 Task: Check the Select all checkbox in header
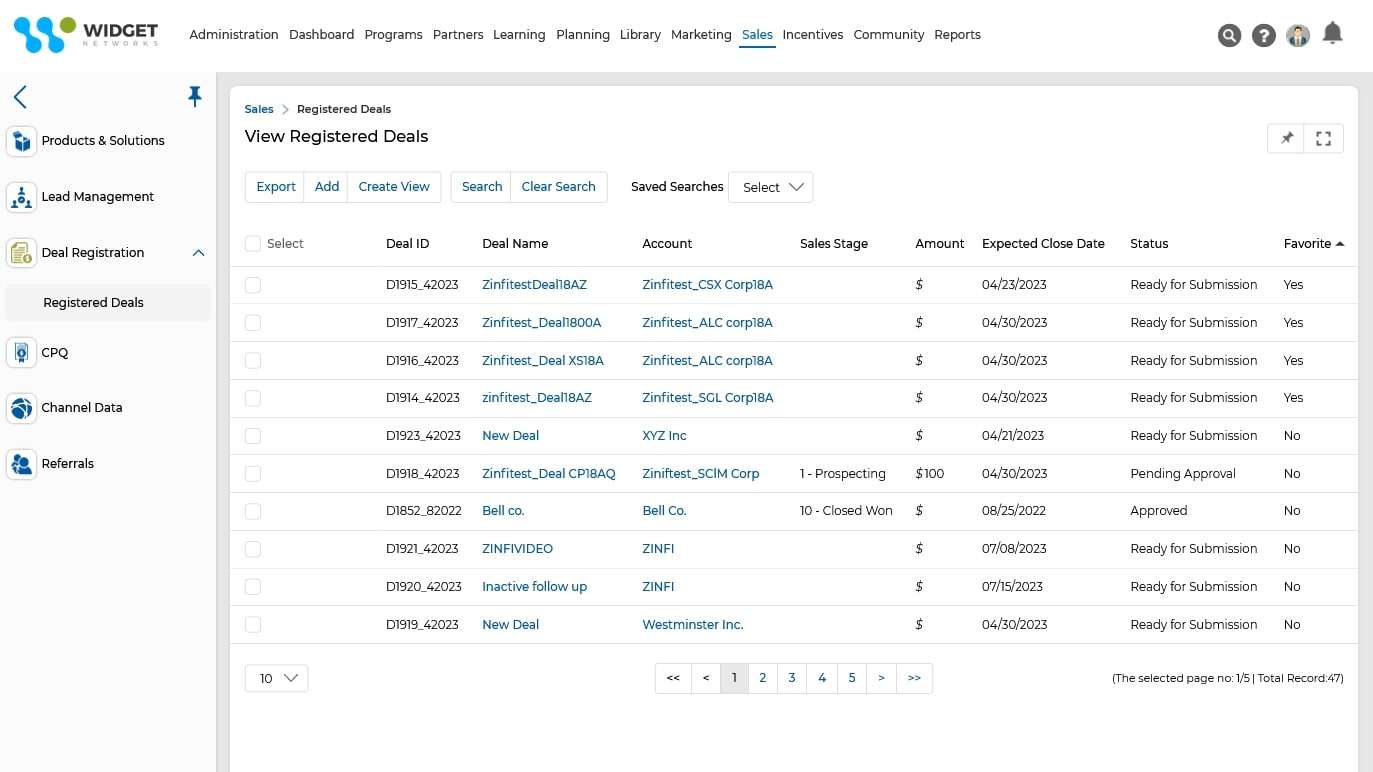coord(253,244)
